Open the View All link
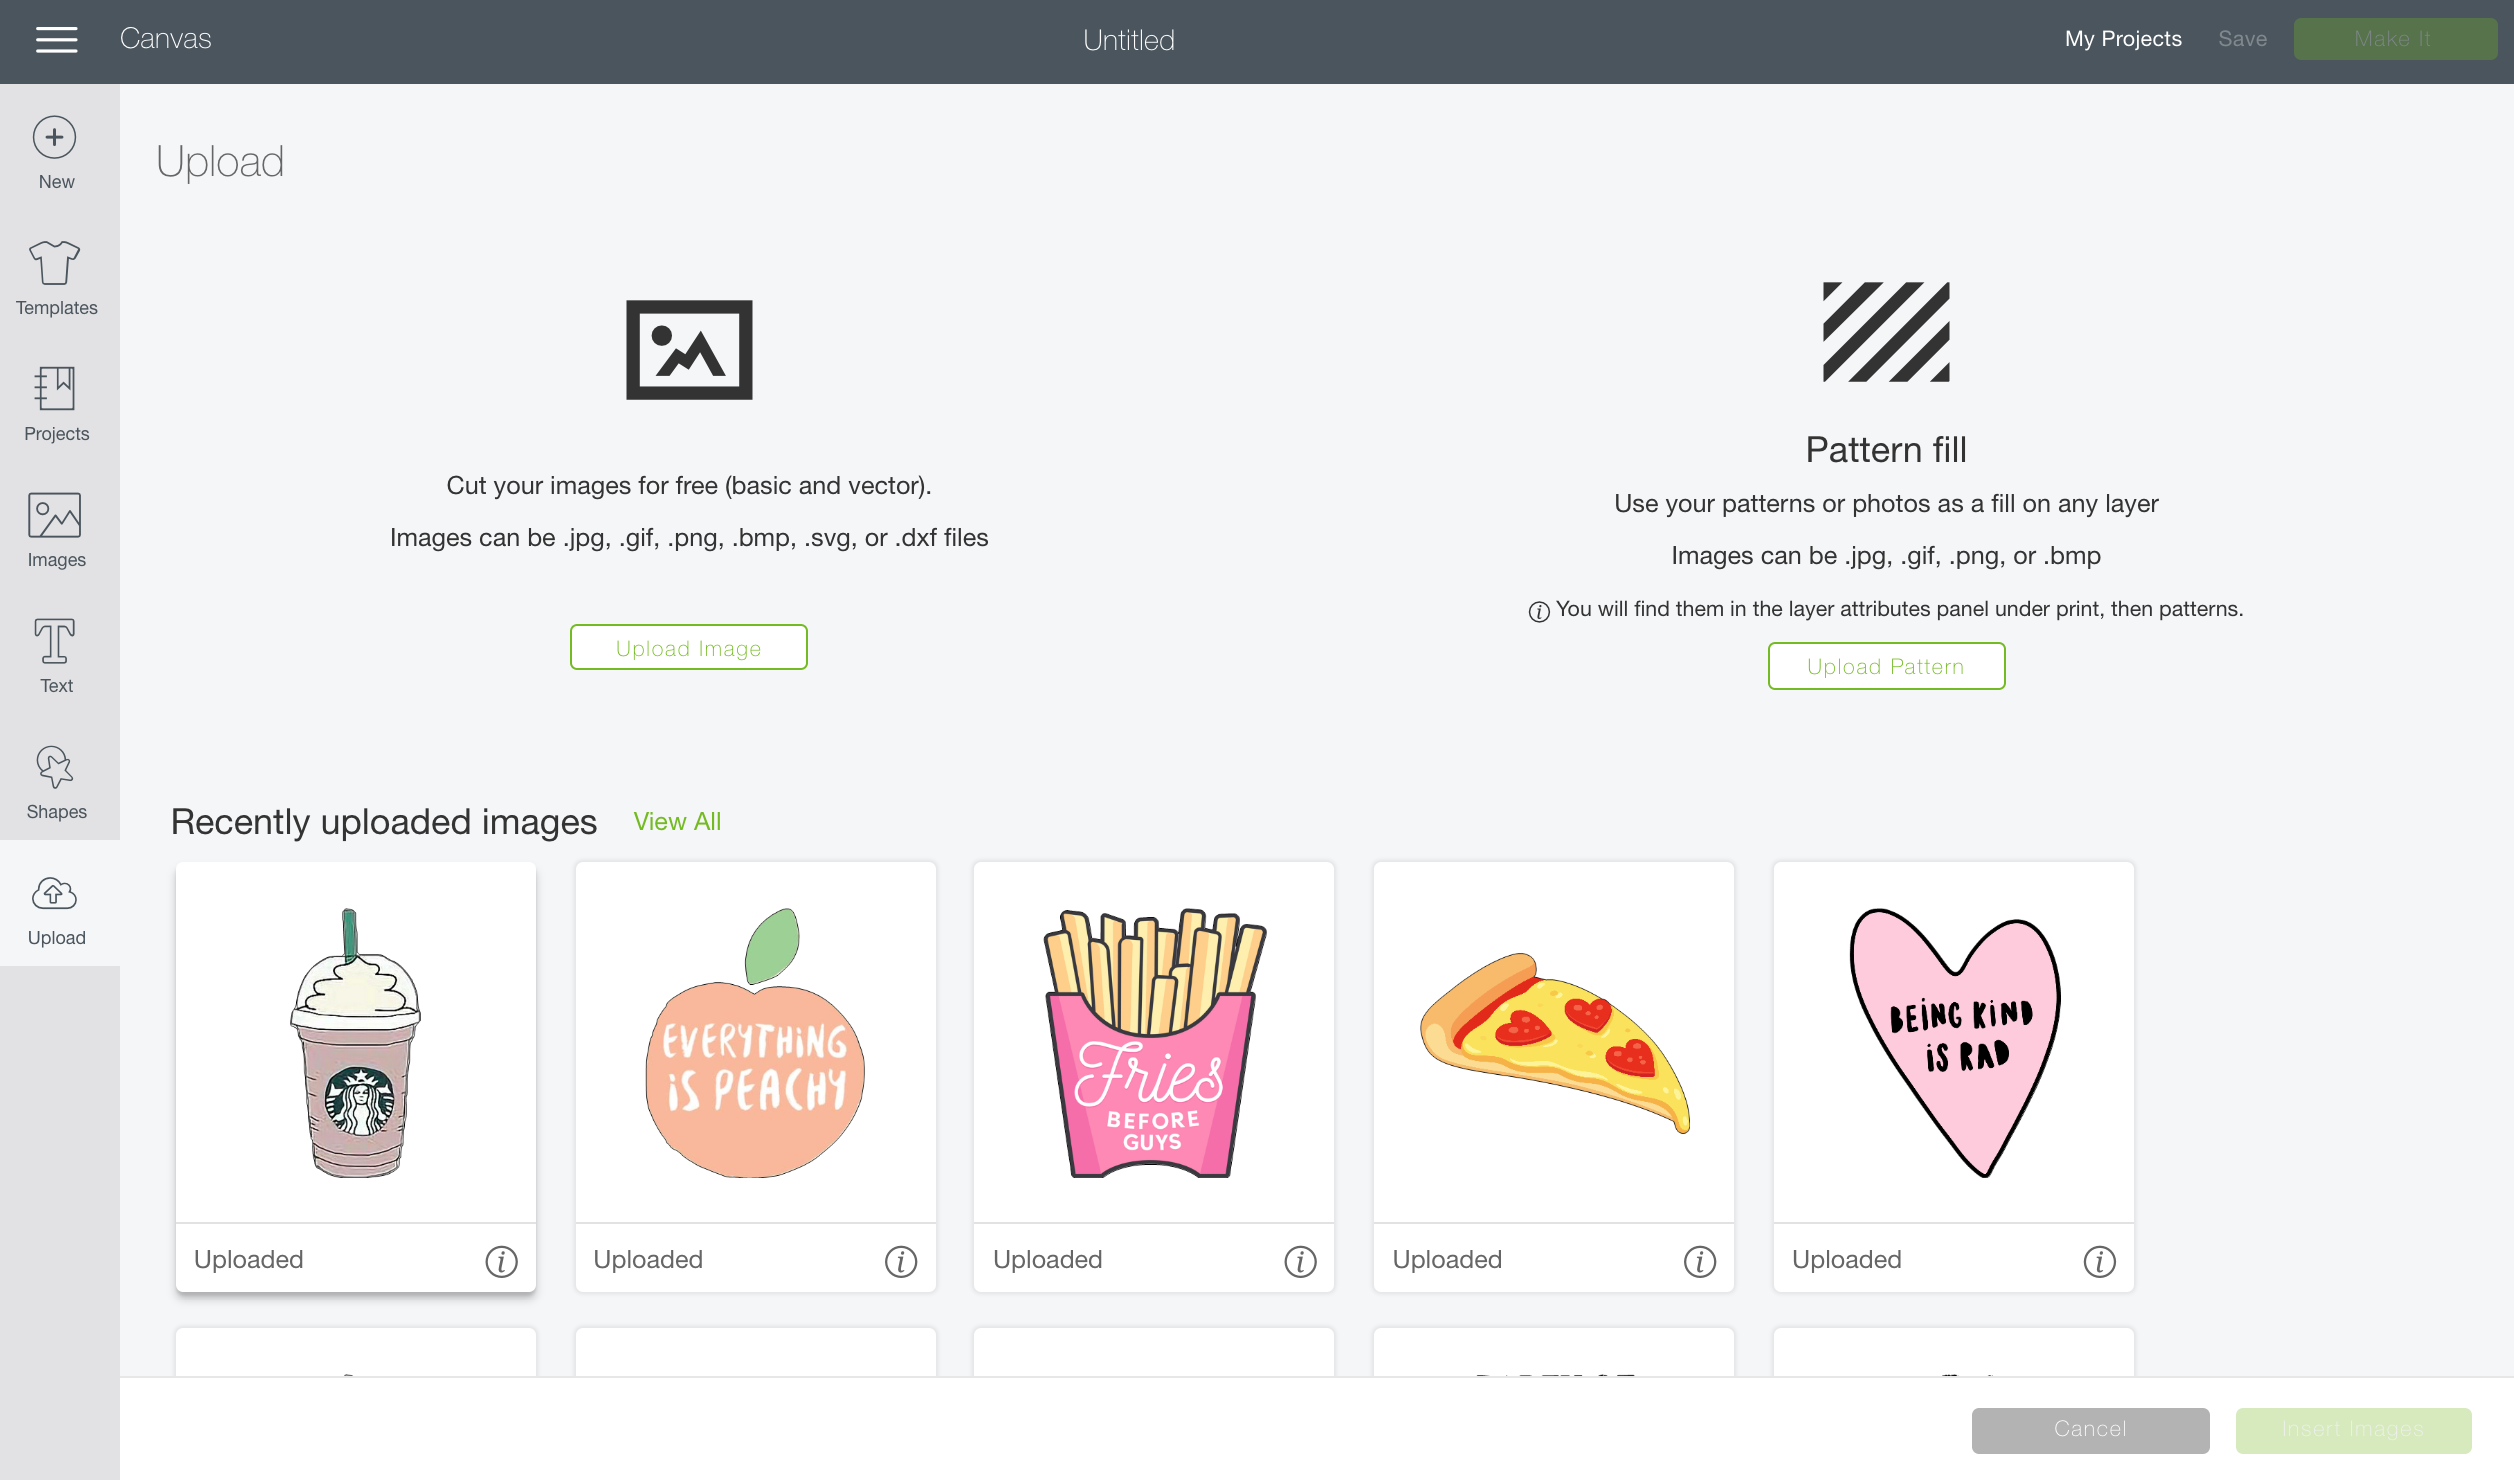 677,822
